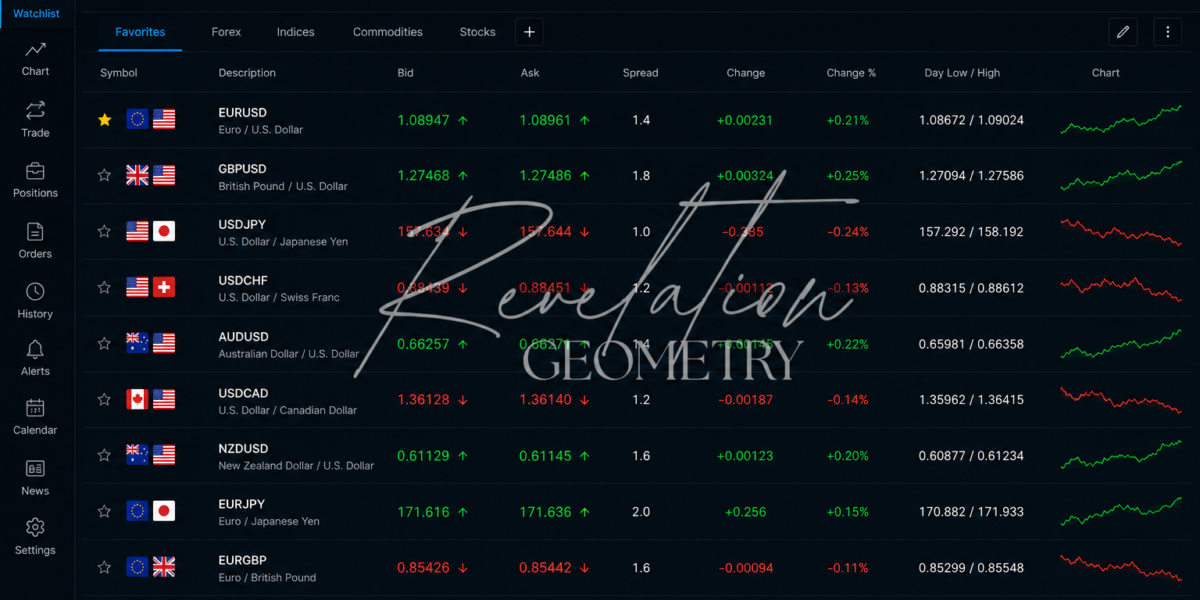This screenshot has width=1200, height=600.
Task: Click the EURJPY ask price 171.636
Action: (545, 512)
